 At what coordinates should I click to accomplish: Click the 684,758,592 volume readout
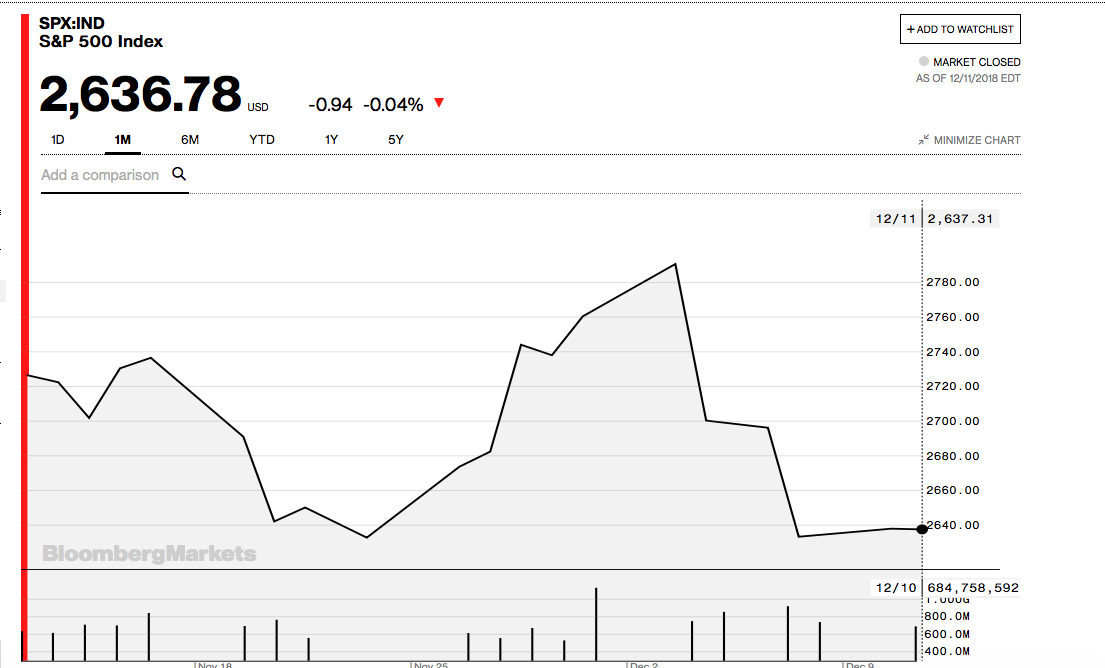click(x=973, y=588)
